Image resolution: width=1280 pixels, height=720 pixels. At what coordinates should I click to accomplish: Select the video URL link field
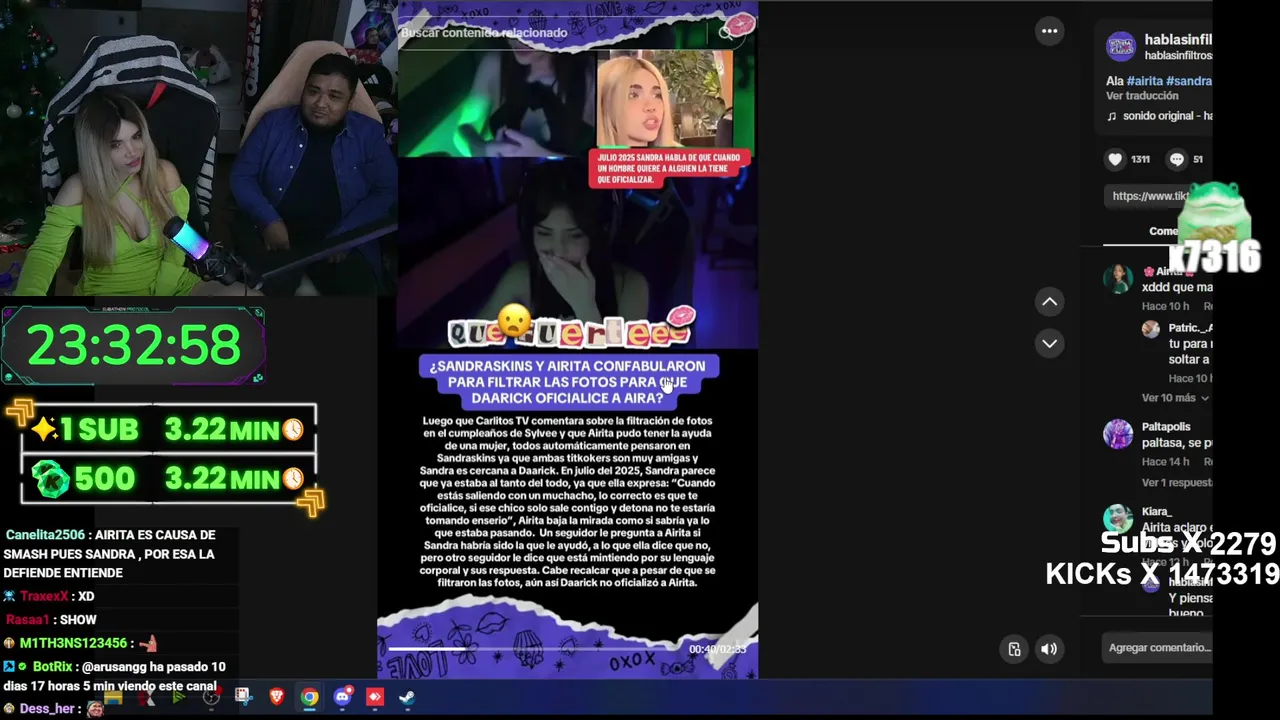1158,196
